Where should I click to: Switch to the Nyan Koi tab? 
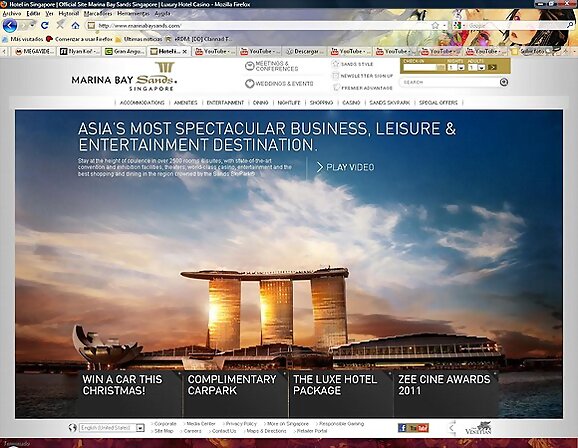[x=79, y=51]
